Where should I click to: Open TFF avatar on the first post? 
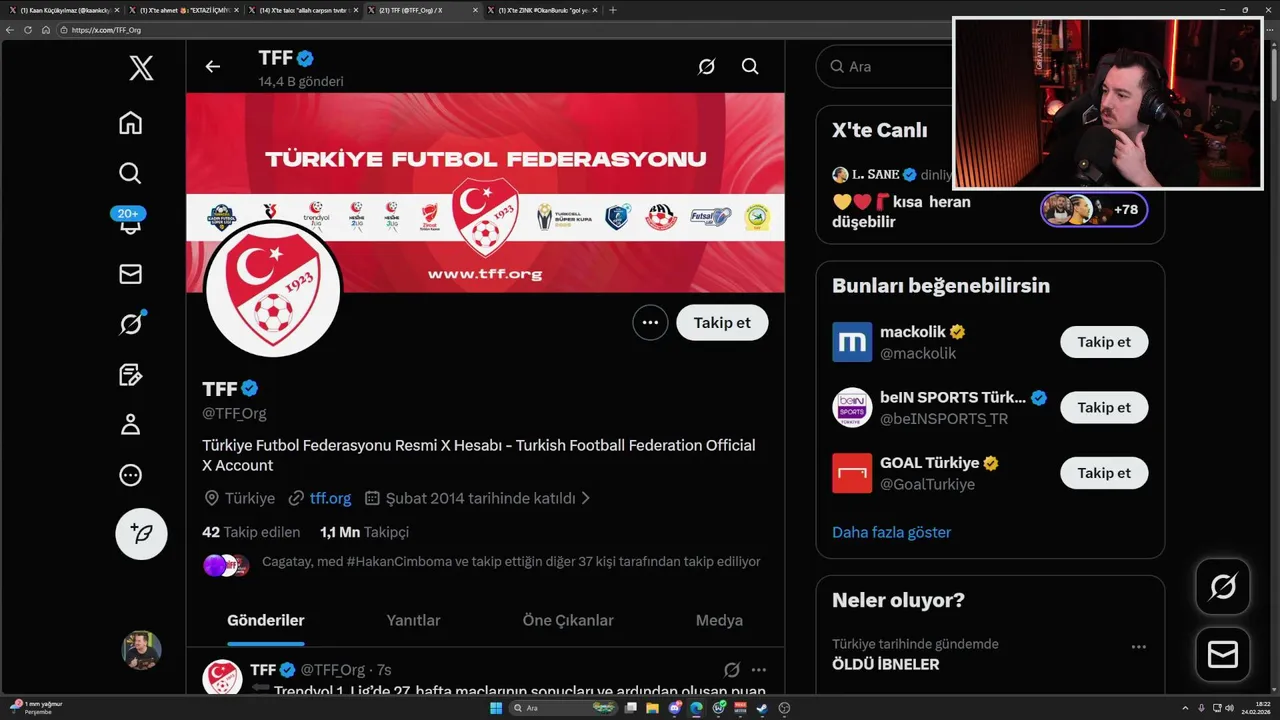(222, 678)
